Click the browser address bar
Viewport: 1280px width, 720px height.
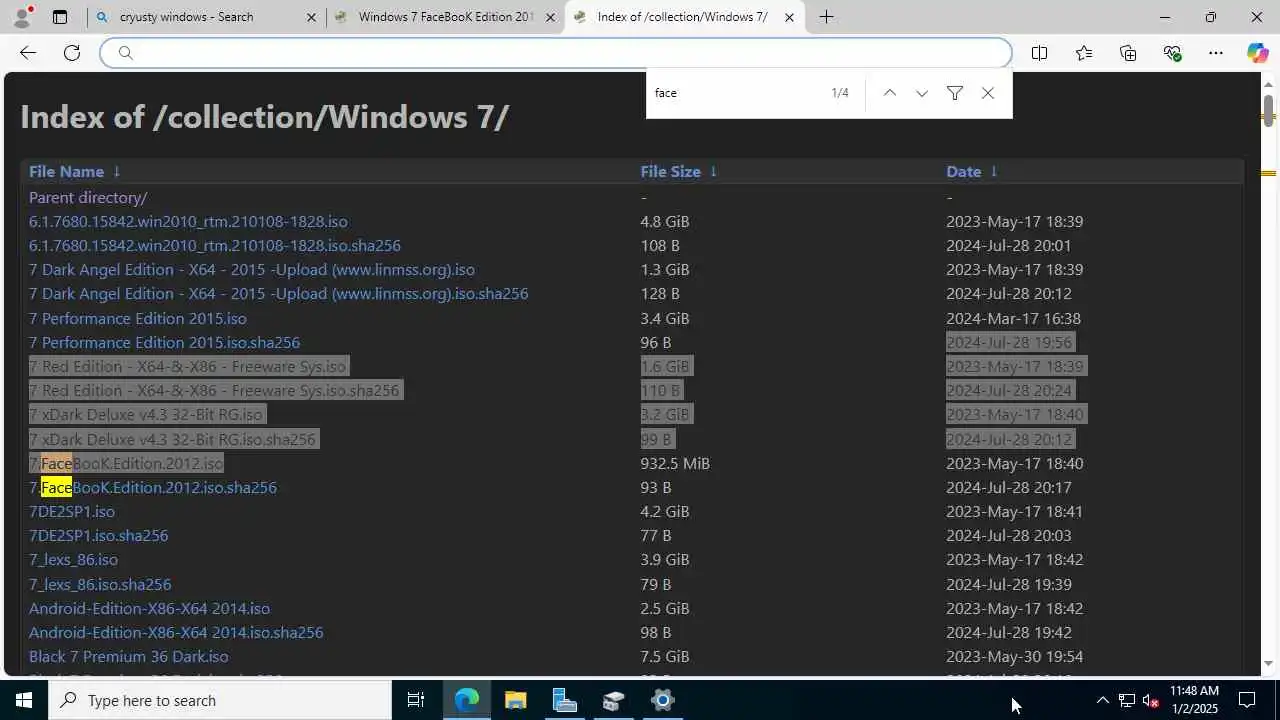(556, 53)
